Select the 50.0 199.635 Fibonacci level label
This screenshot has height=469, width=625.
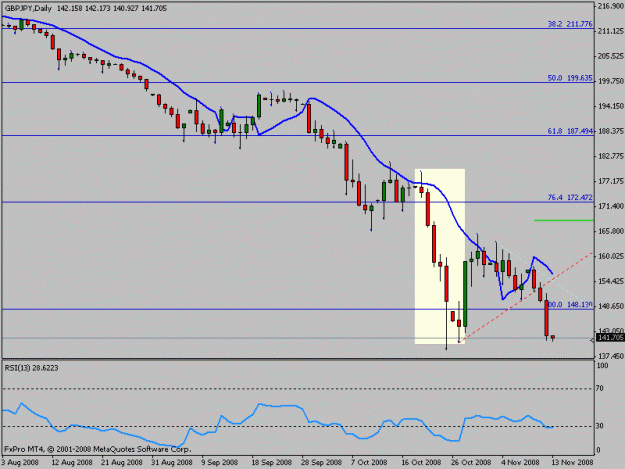click(x=570, y=78)
